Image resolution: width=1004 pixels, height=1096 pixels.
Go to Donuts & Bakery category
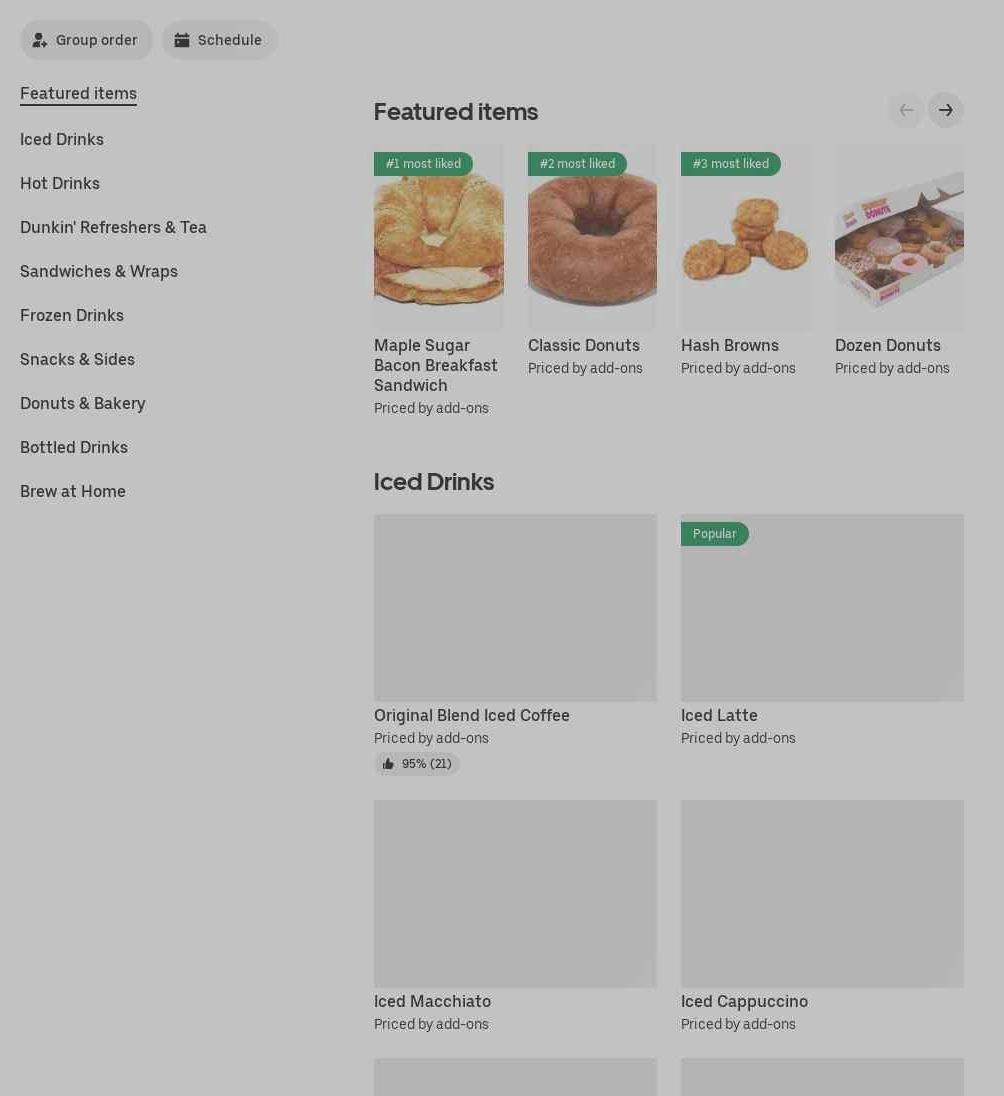[83, 403]
